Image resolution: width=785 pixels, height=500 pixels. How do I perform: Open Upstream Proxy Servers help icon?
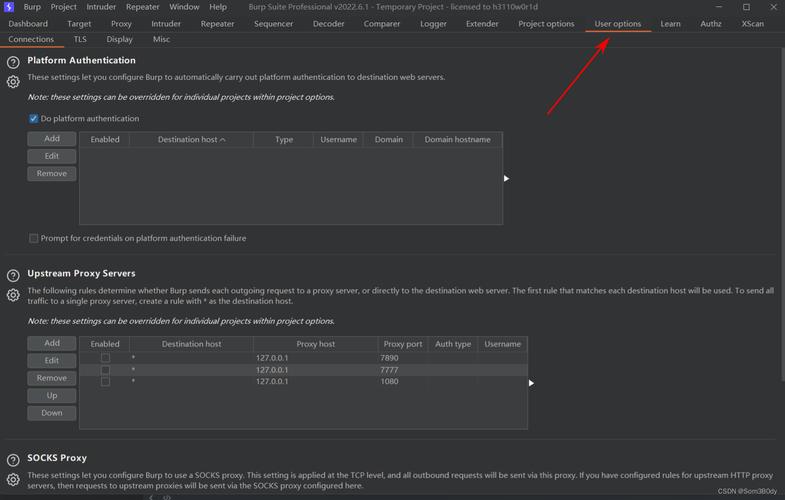13,275
